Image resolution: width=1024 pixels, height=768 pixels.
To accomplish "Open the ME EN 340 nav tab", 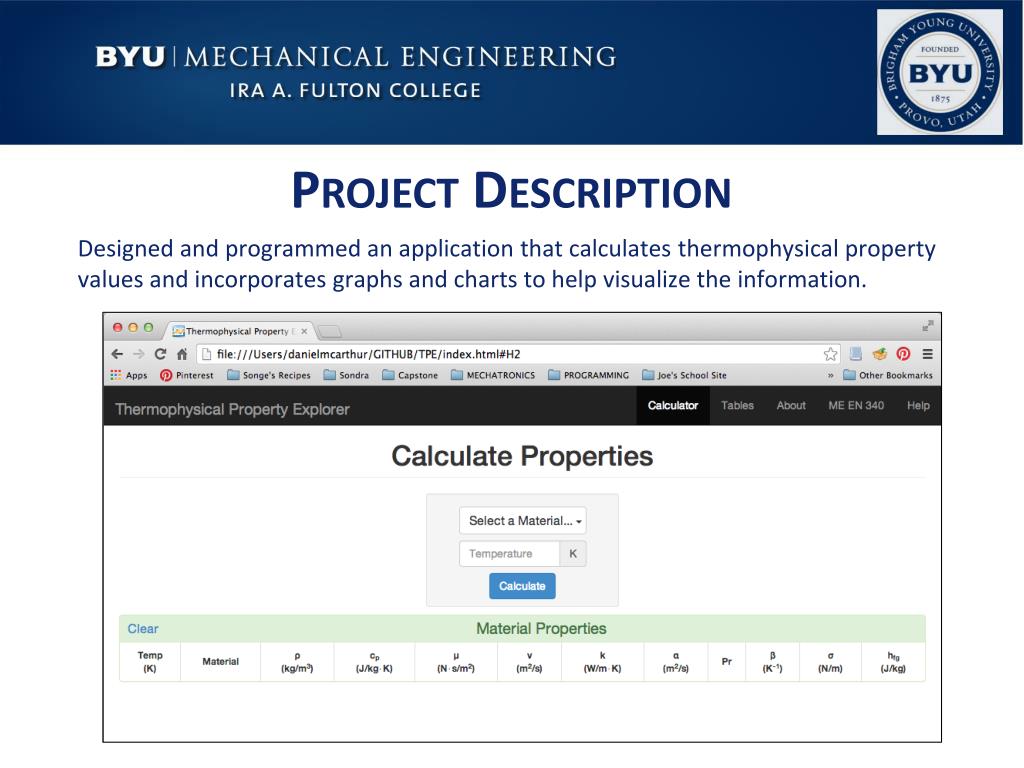I will tap(856, 406).
